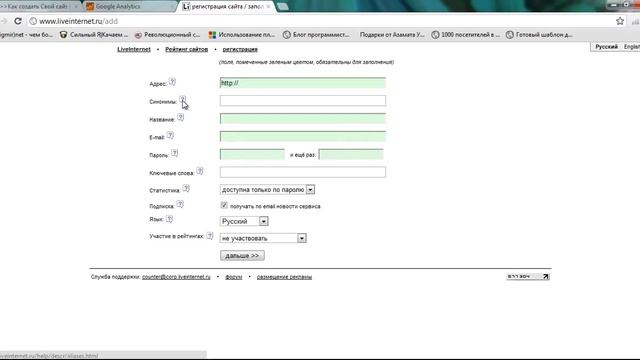Image resolution: width=640 pixels, height=360 pixels.
Task: Click the help icon next to Ключевые слова
Action: coord(200,171)
